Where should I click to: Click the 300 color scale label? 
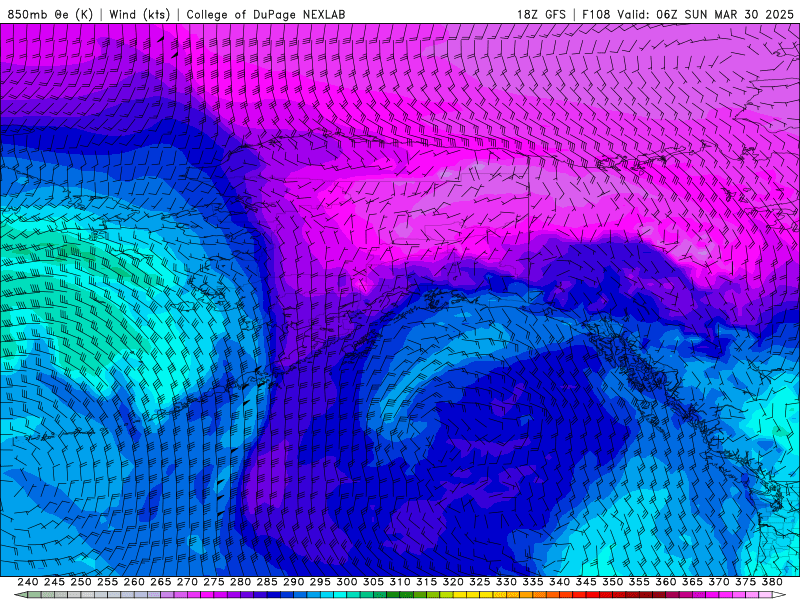click(x=346, y=582)
